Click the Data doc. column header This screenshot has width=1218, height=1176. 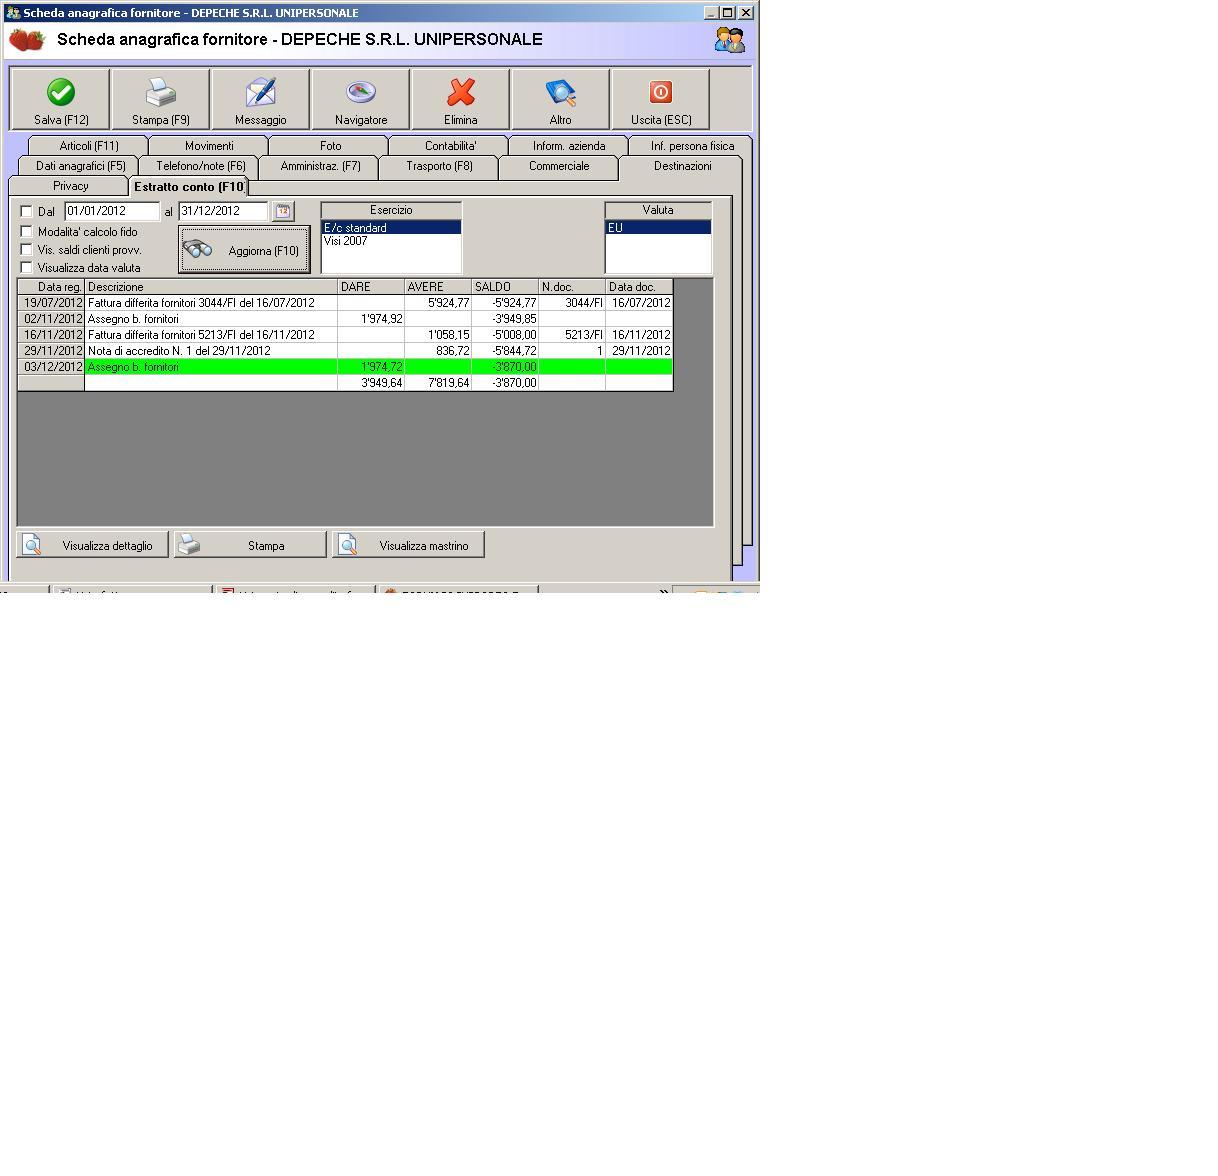click(639, 287)
